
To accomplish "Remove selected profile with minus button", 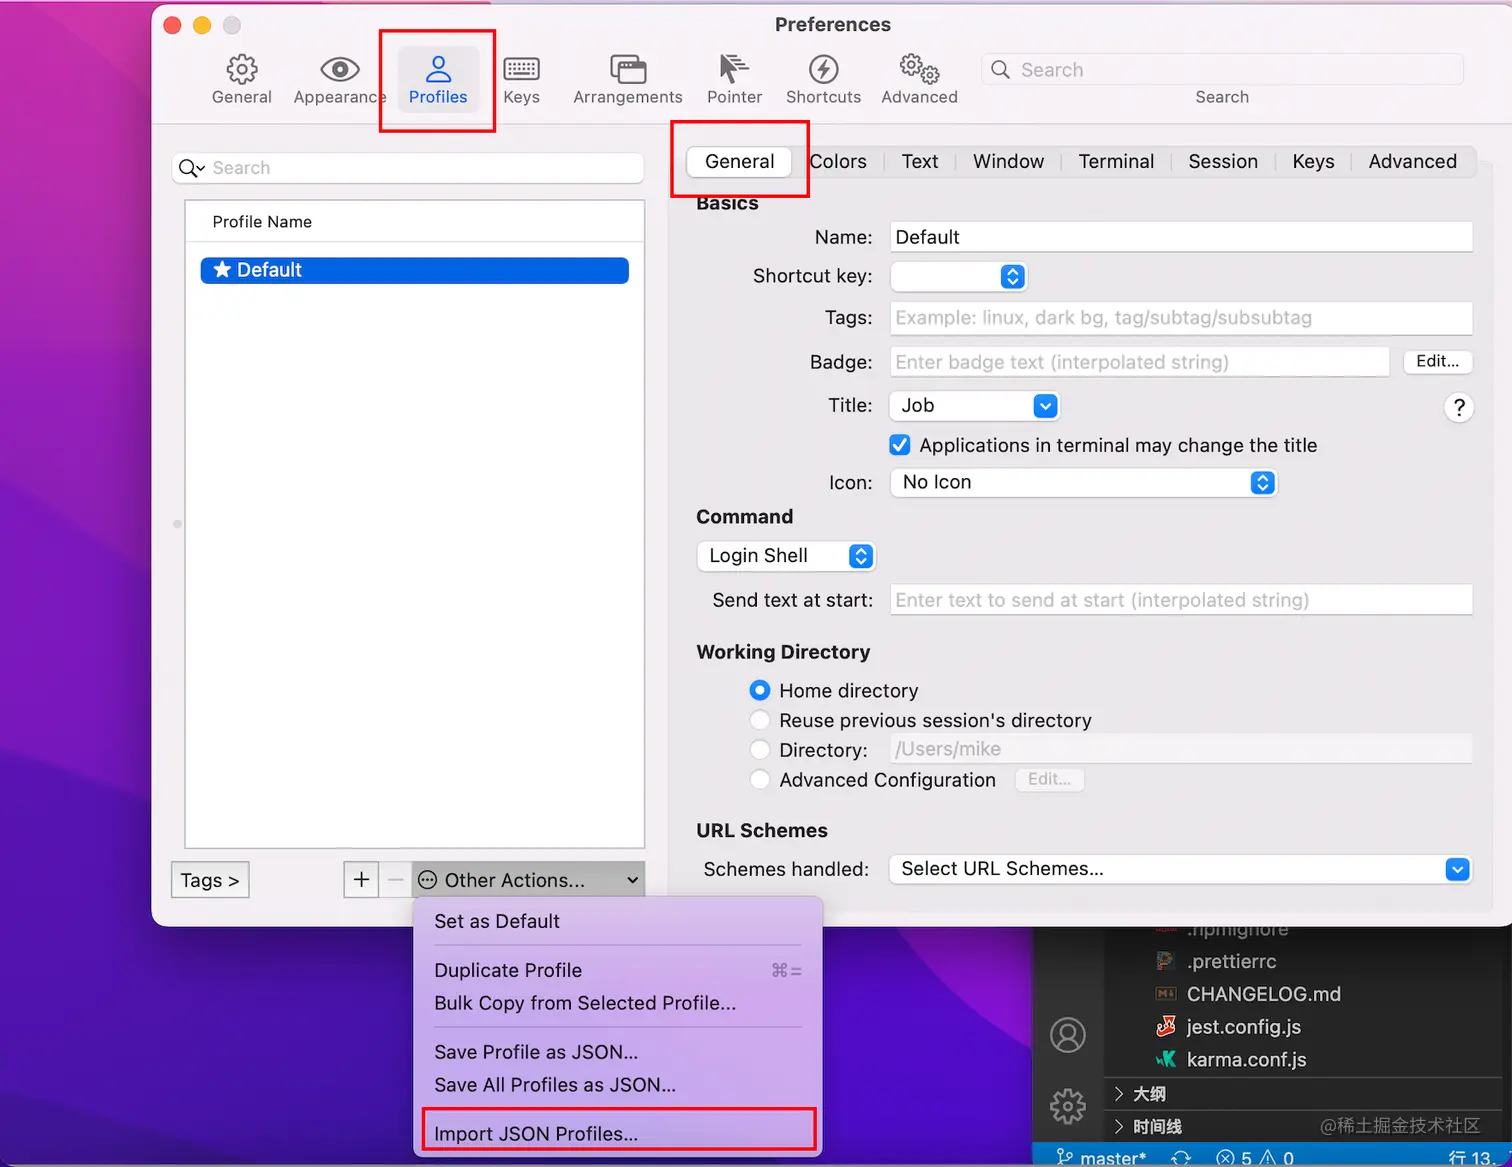I will point(395,880).
